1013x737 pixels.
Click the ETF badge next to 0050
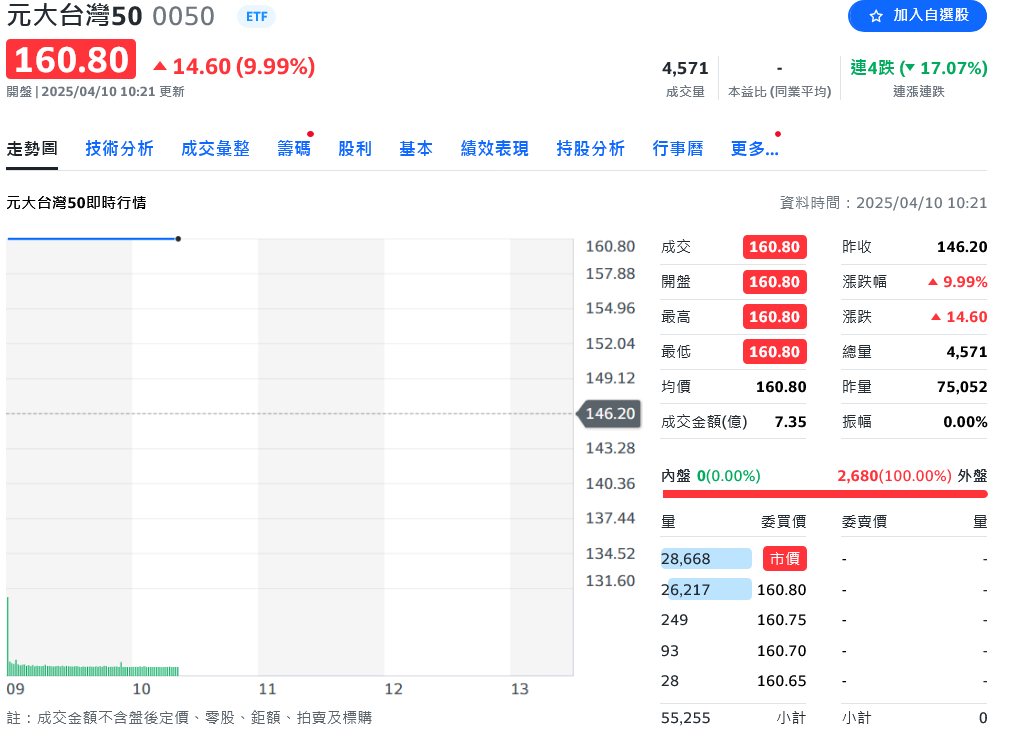click(x=256, y=17)
